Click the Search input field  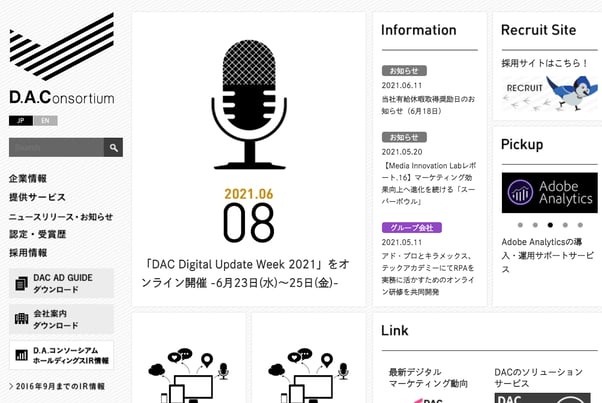[x=56, y=147]
